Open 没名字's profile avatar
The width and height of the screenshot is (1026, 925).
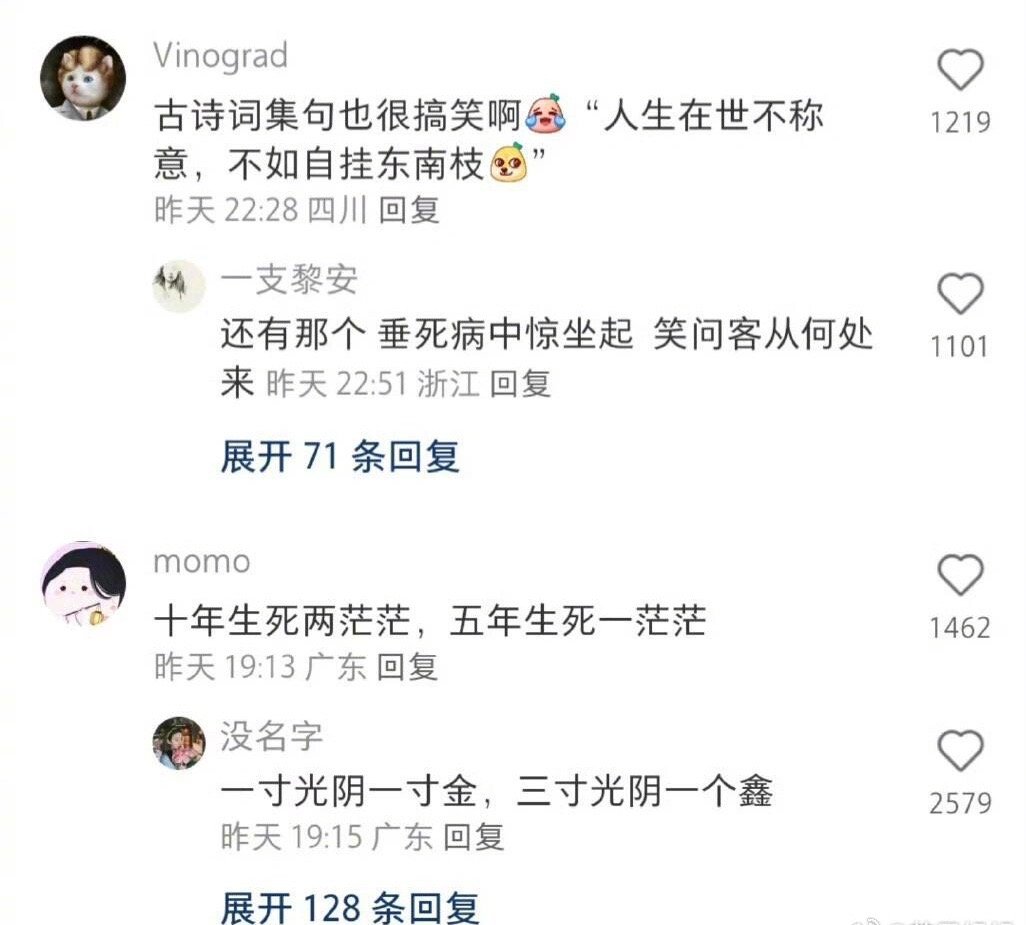click(x=179, y=742)
